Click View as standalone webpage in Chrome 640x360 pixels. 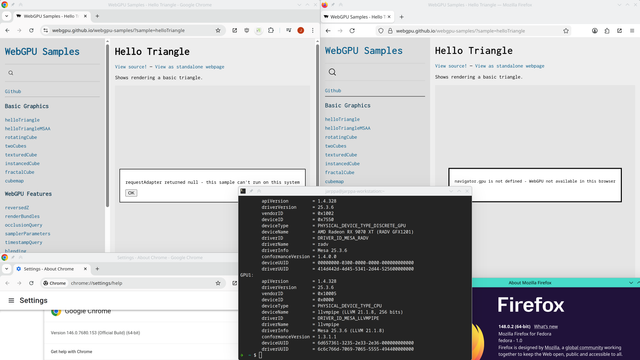click(x=189, y=67)
